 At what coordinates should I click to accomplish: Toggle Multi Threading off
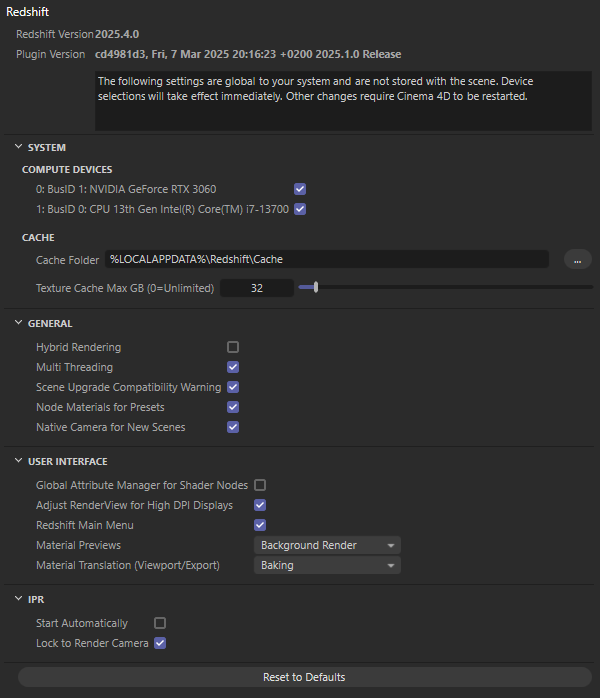233,367
